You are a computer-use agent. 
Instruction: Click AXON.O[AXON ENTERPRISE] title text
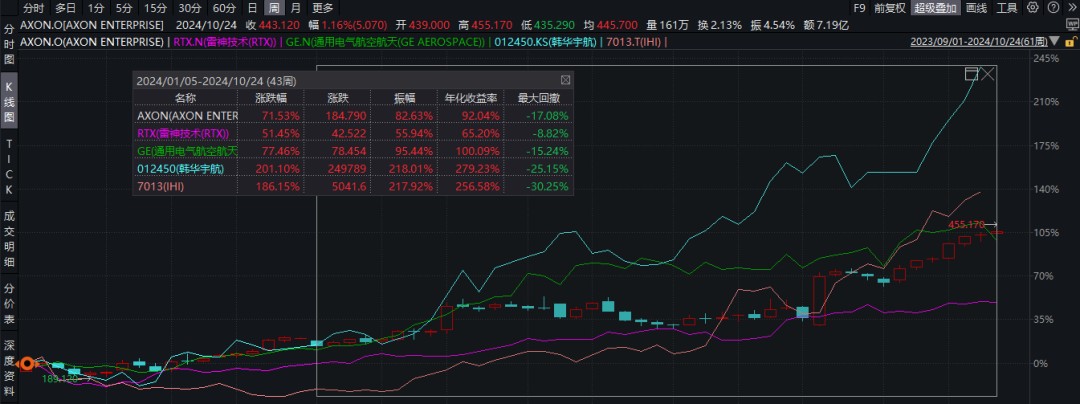tap(92, 25)
